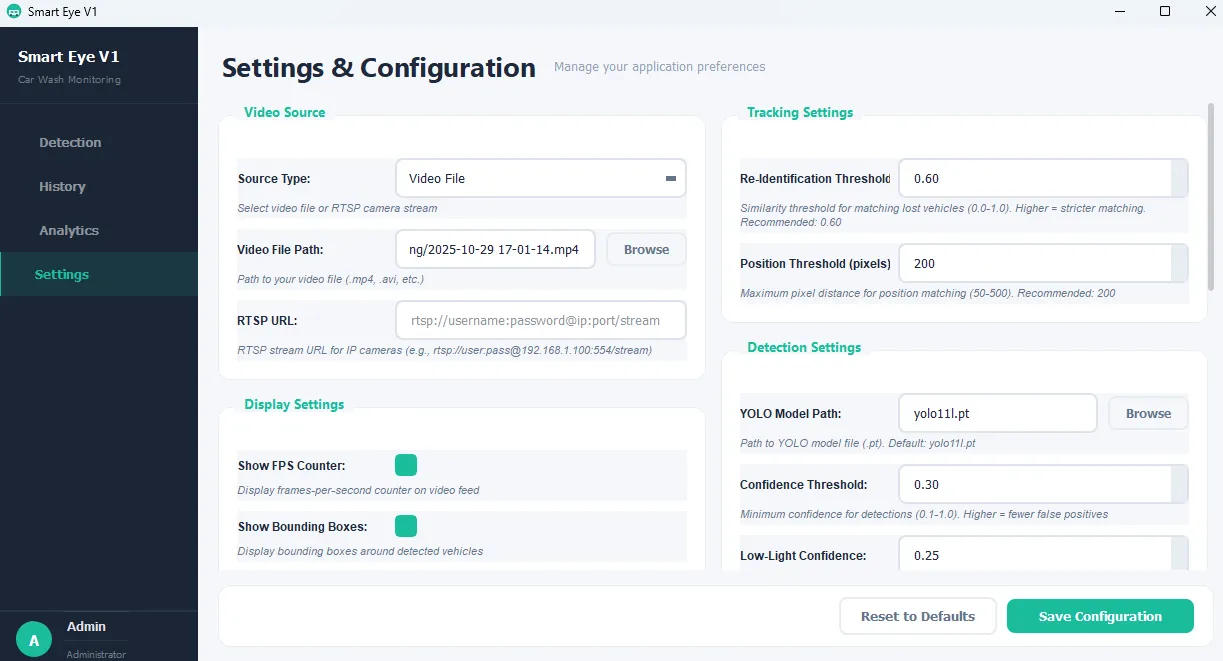Click the RTSP stream URL example hint text

coord(445,351)
